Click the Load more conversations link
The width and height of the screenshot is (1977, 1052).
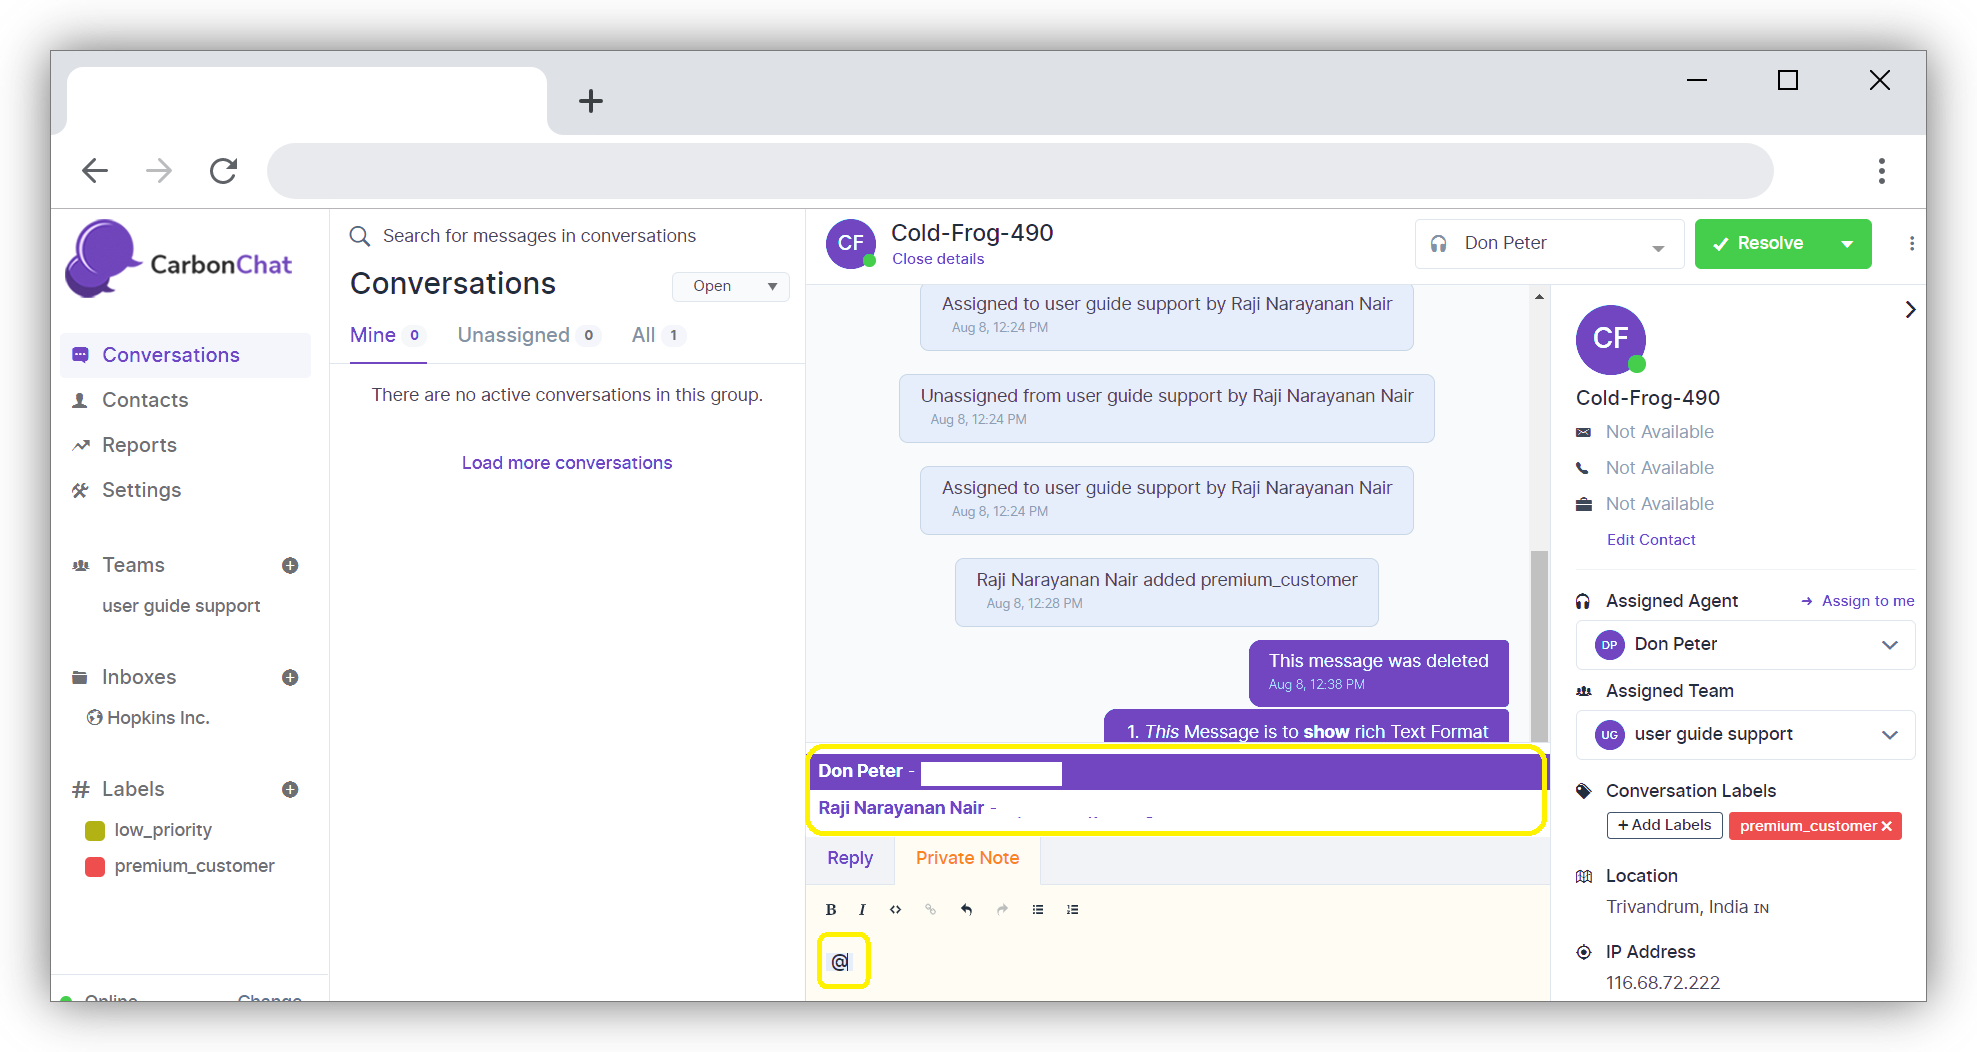click(x=566, y=463)
